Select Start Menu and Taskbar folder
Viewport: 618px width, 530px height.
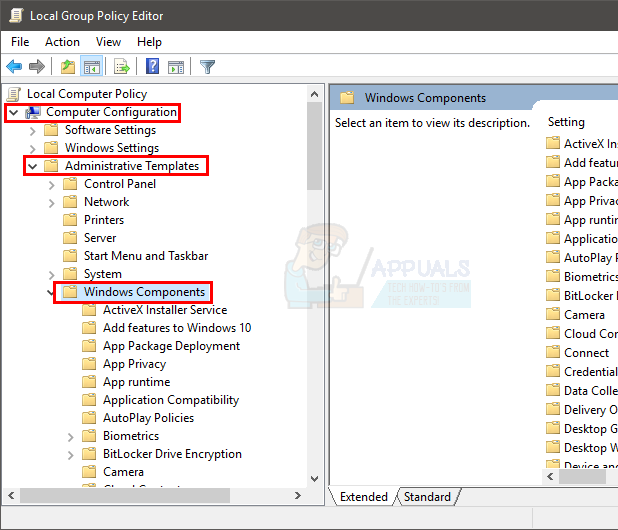(146, 256)
